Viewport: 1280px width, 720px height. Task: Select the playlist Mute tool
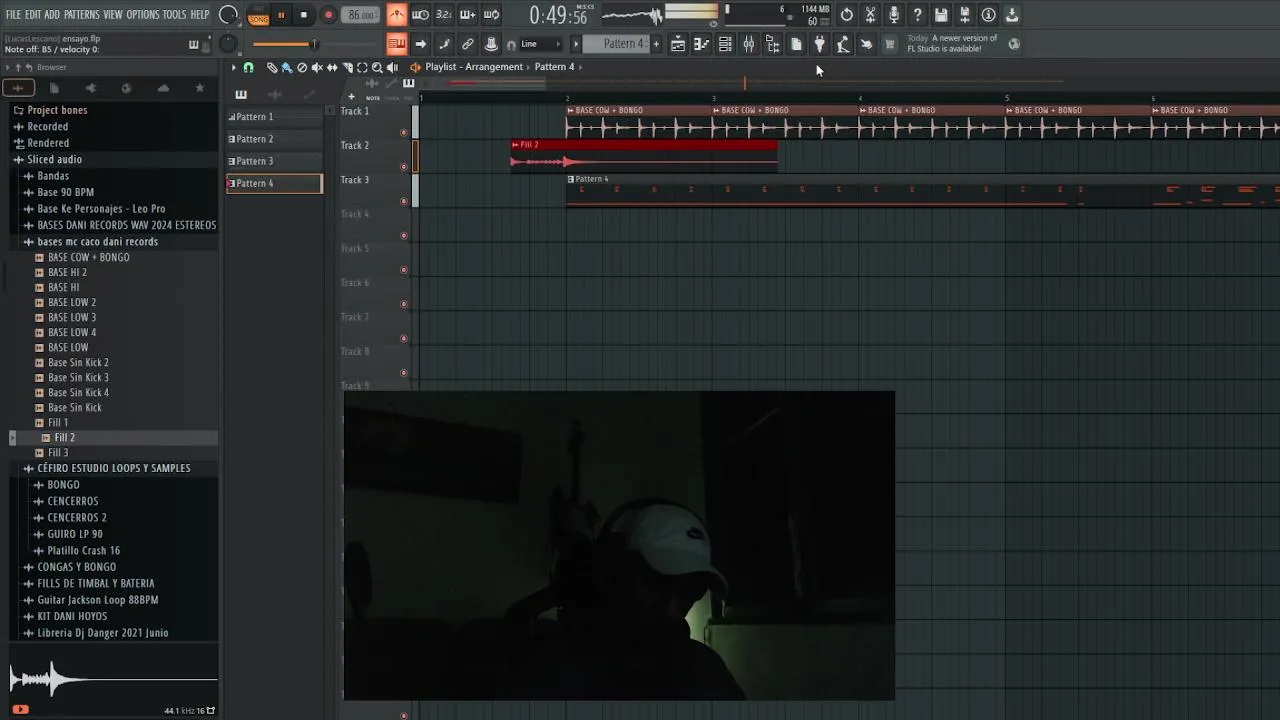pos(317,67)
